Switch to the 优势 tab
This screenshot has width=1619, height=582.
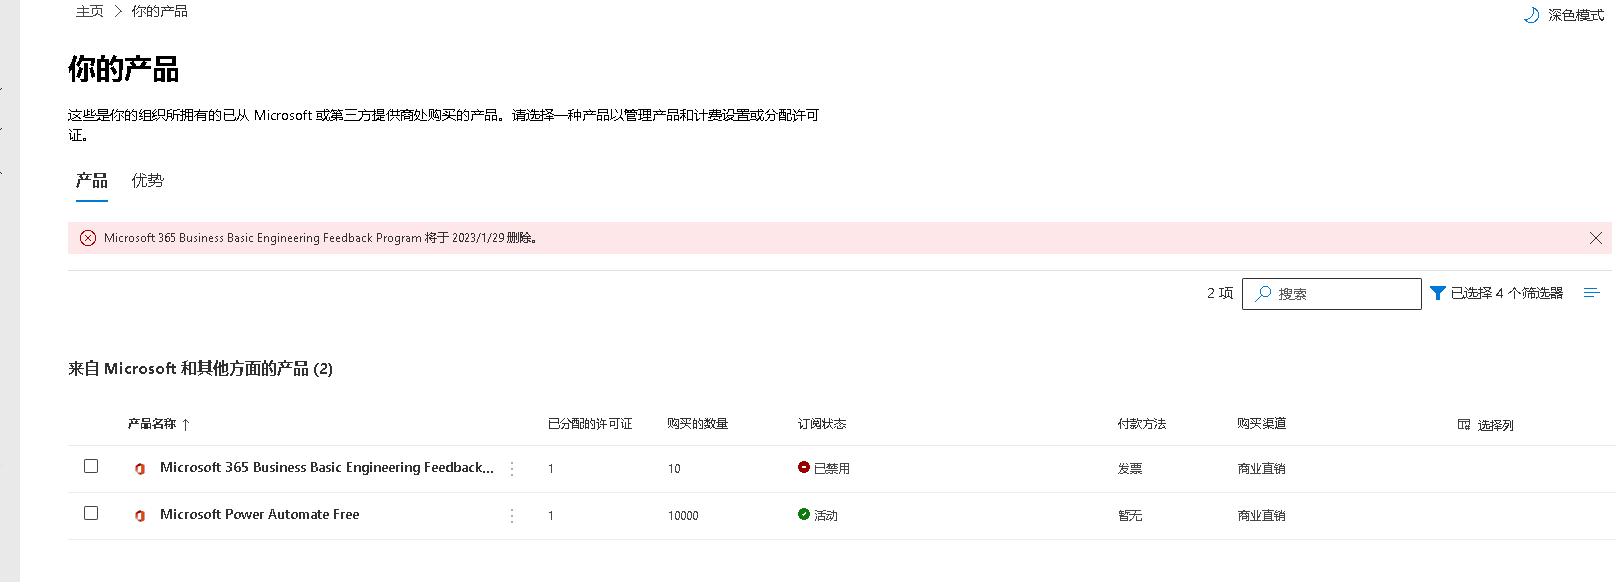[147, 181]
